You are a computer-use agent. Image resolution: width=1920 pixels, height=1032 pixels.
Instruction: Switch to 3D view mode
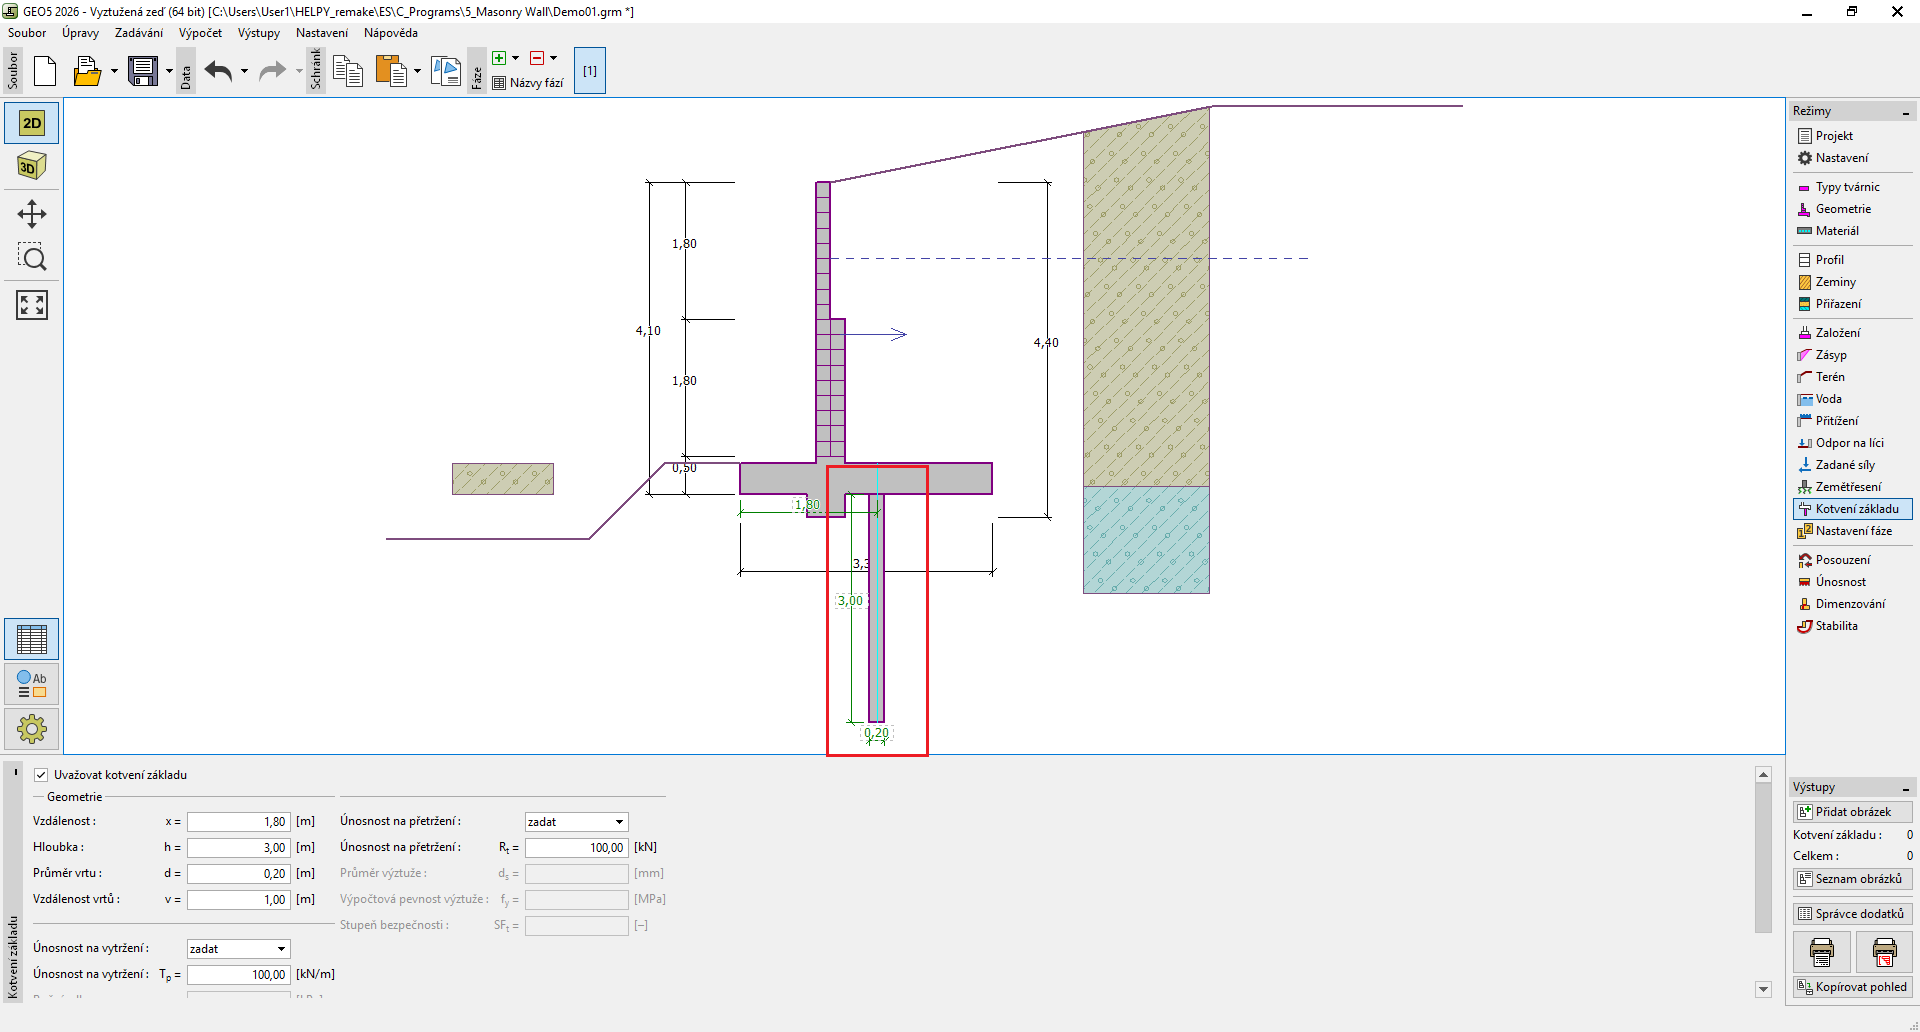(x=32, y=166)
